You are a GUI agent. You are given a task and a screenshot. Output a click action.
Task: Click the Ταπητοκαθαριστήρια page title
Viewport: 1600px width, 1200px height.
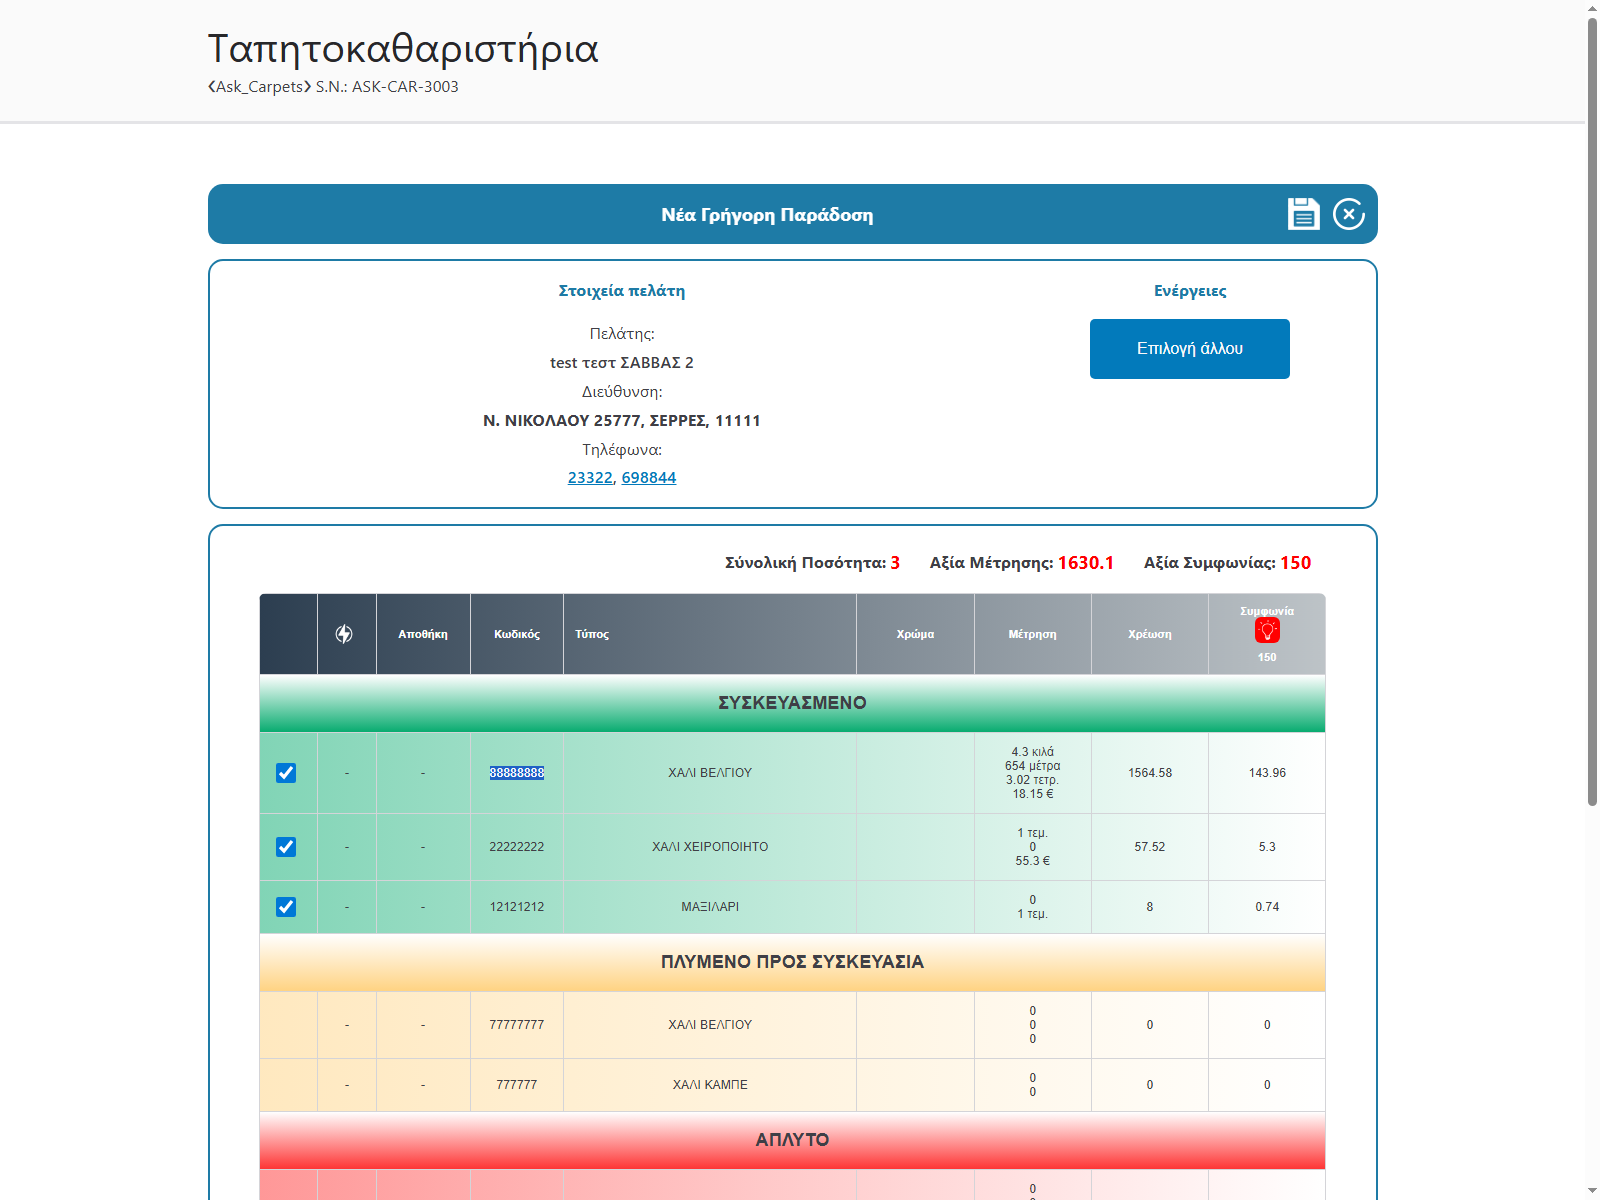(403, 49)
